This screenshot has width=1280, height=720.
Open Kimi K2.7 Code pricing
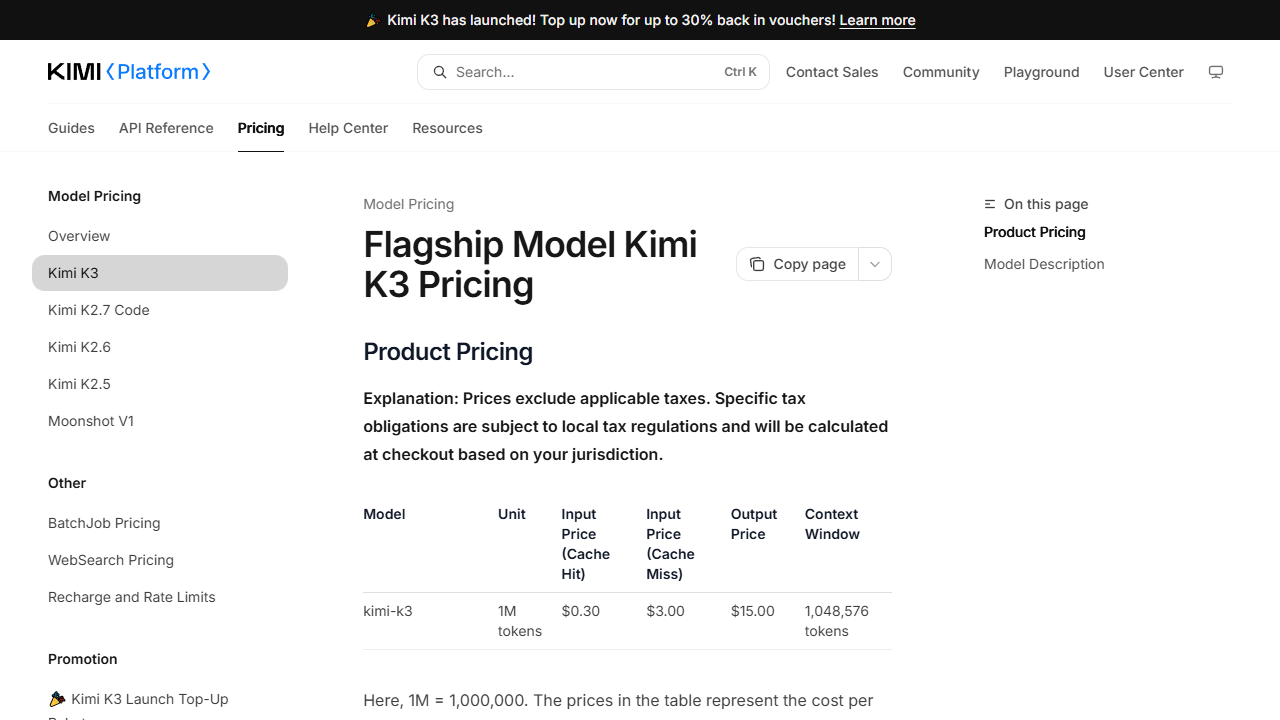click(160, 310)
